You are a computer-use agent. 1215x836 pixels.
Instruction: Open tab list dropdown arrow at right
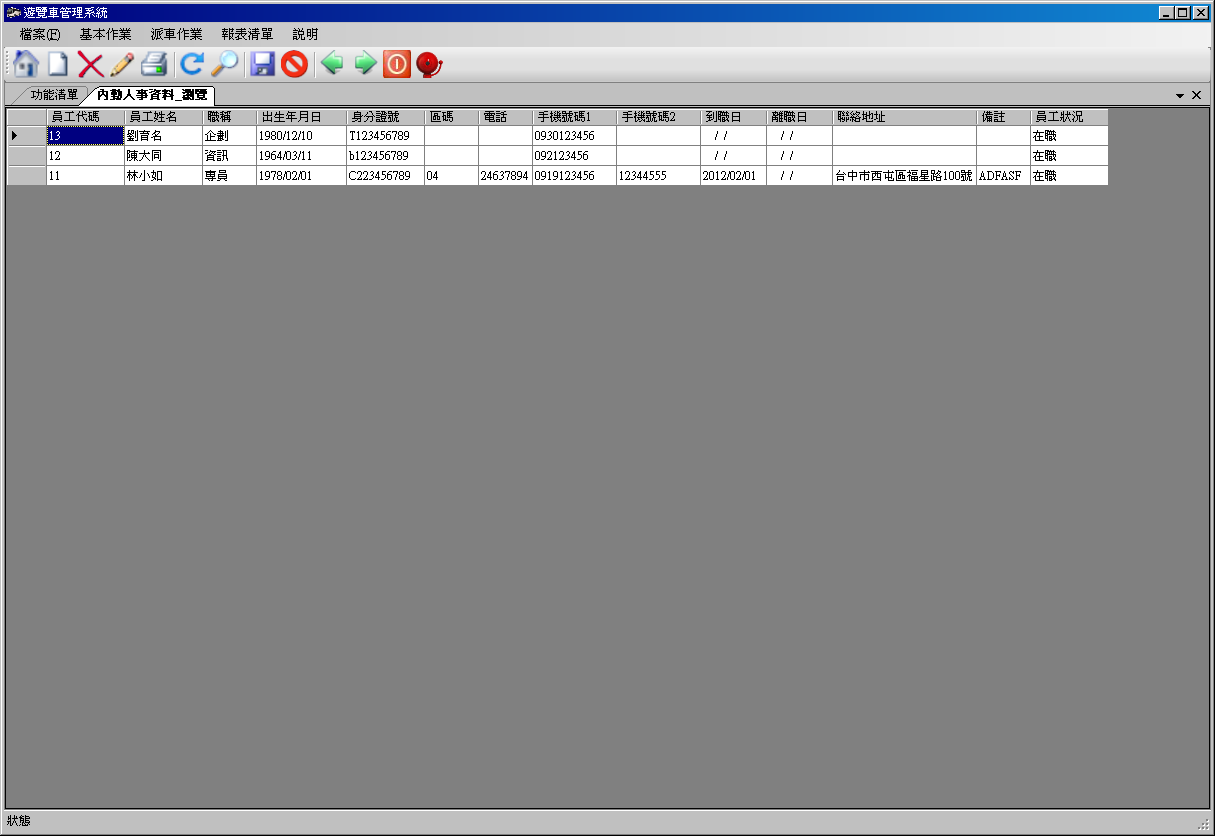coord(1180,95)
